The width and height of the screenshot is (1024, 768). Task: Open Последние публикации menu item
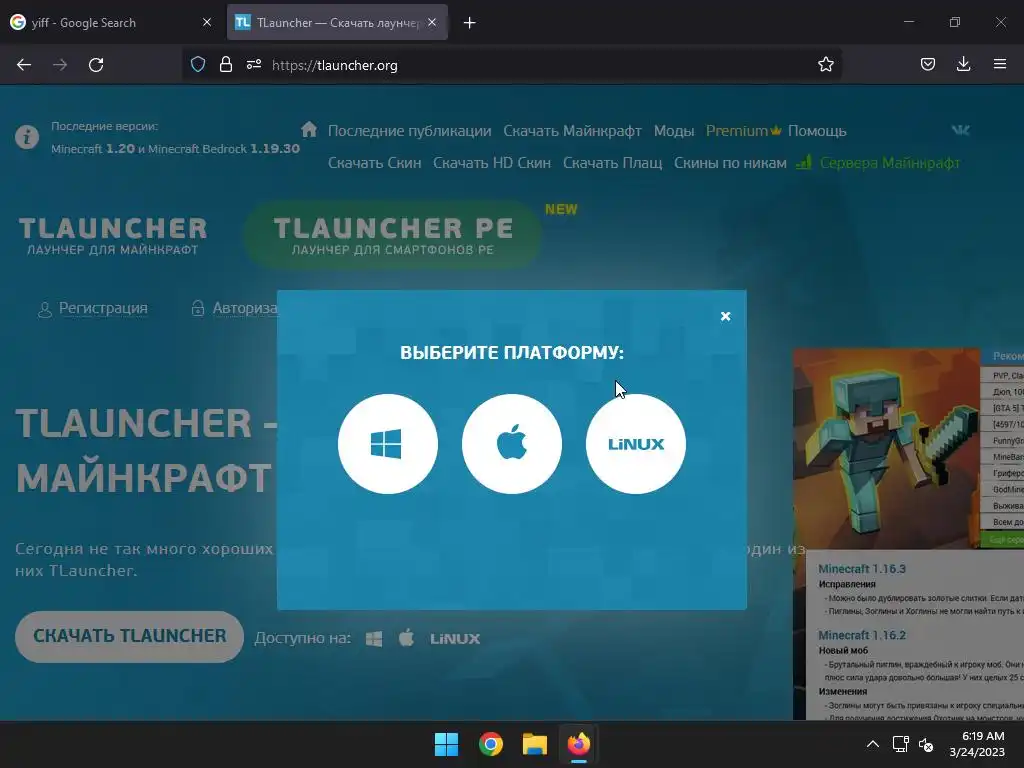click(409, 131)
